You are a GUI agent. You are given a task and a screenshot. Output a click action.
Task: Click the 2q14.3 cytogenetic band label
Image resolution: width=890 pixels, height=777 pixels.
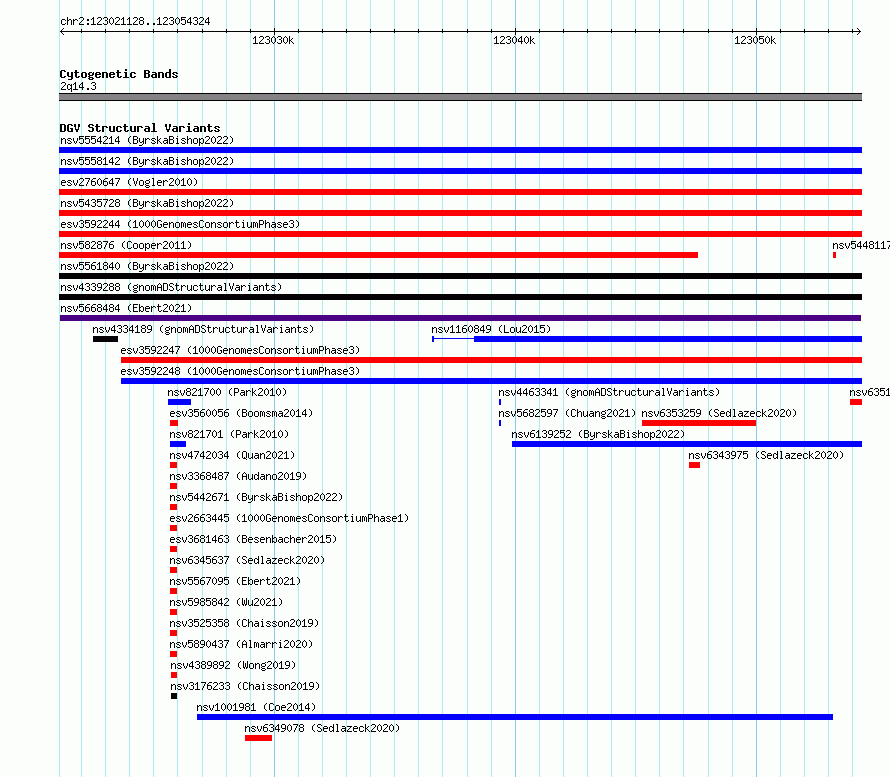pos(78,86)
